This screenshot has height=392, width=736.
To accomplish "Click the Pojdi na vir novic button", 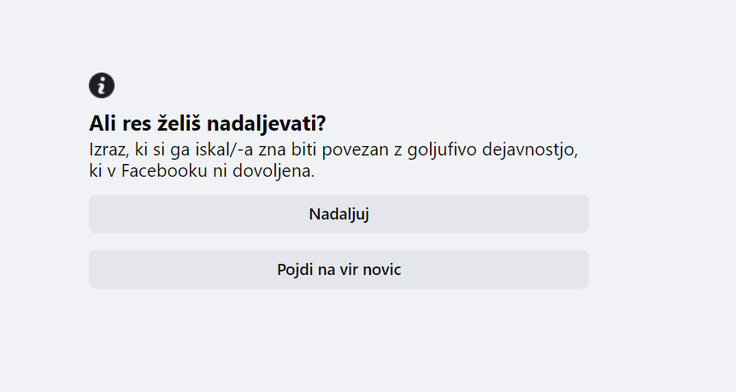I will (x=339, y=269).
